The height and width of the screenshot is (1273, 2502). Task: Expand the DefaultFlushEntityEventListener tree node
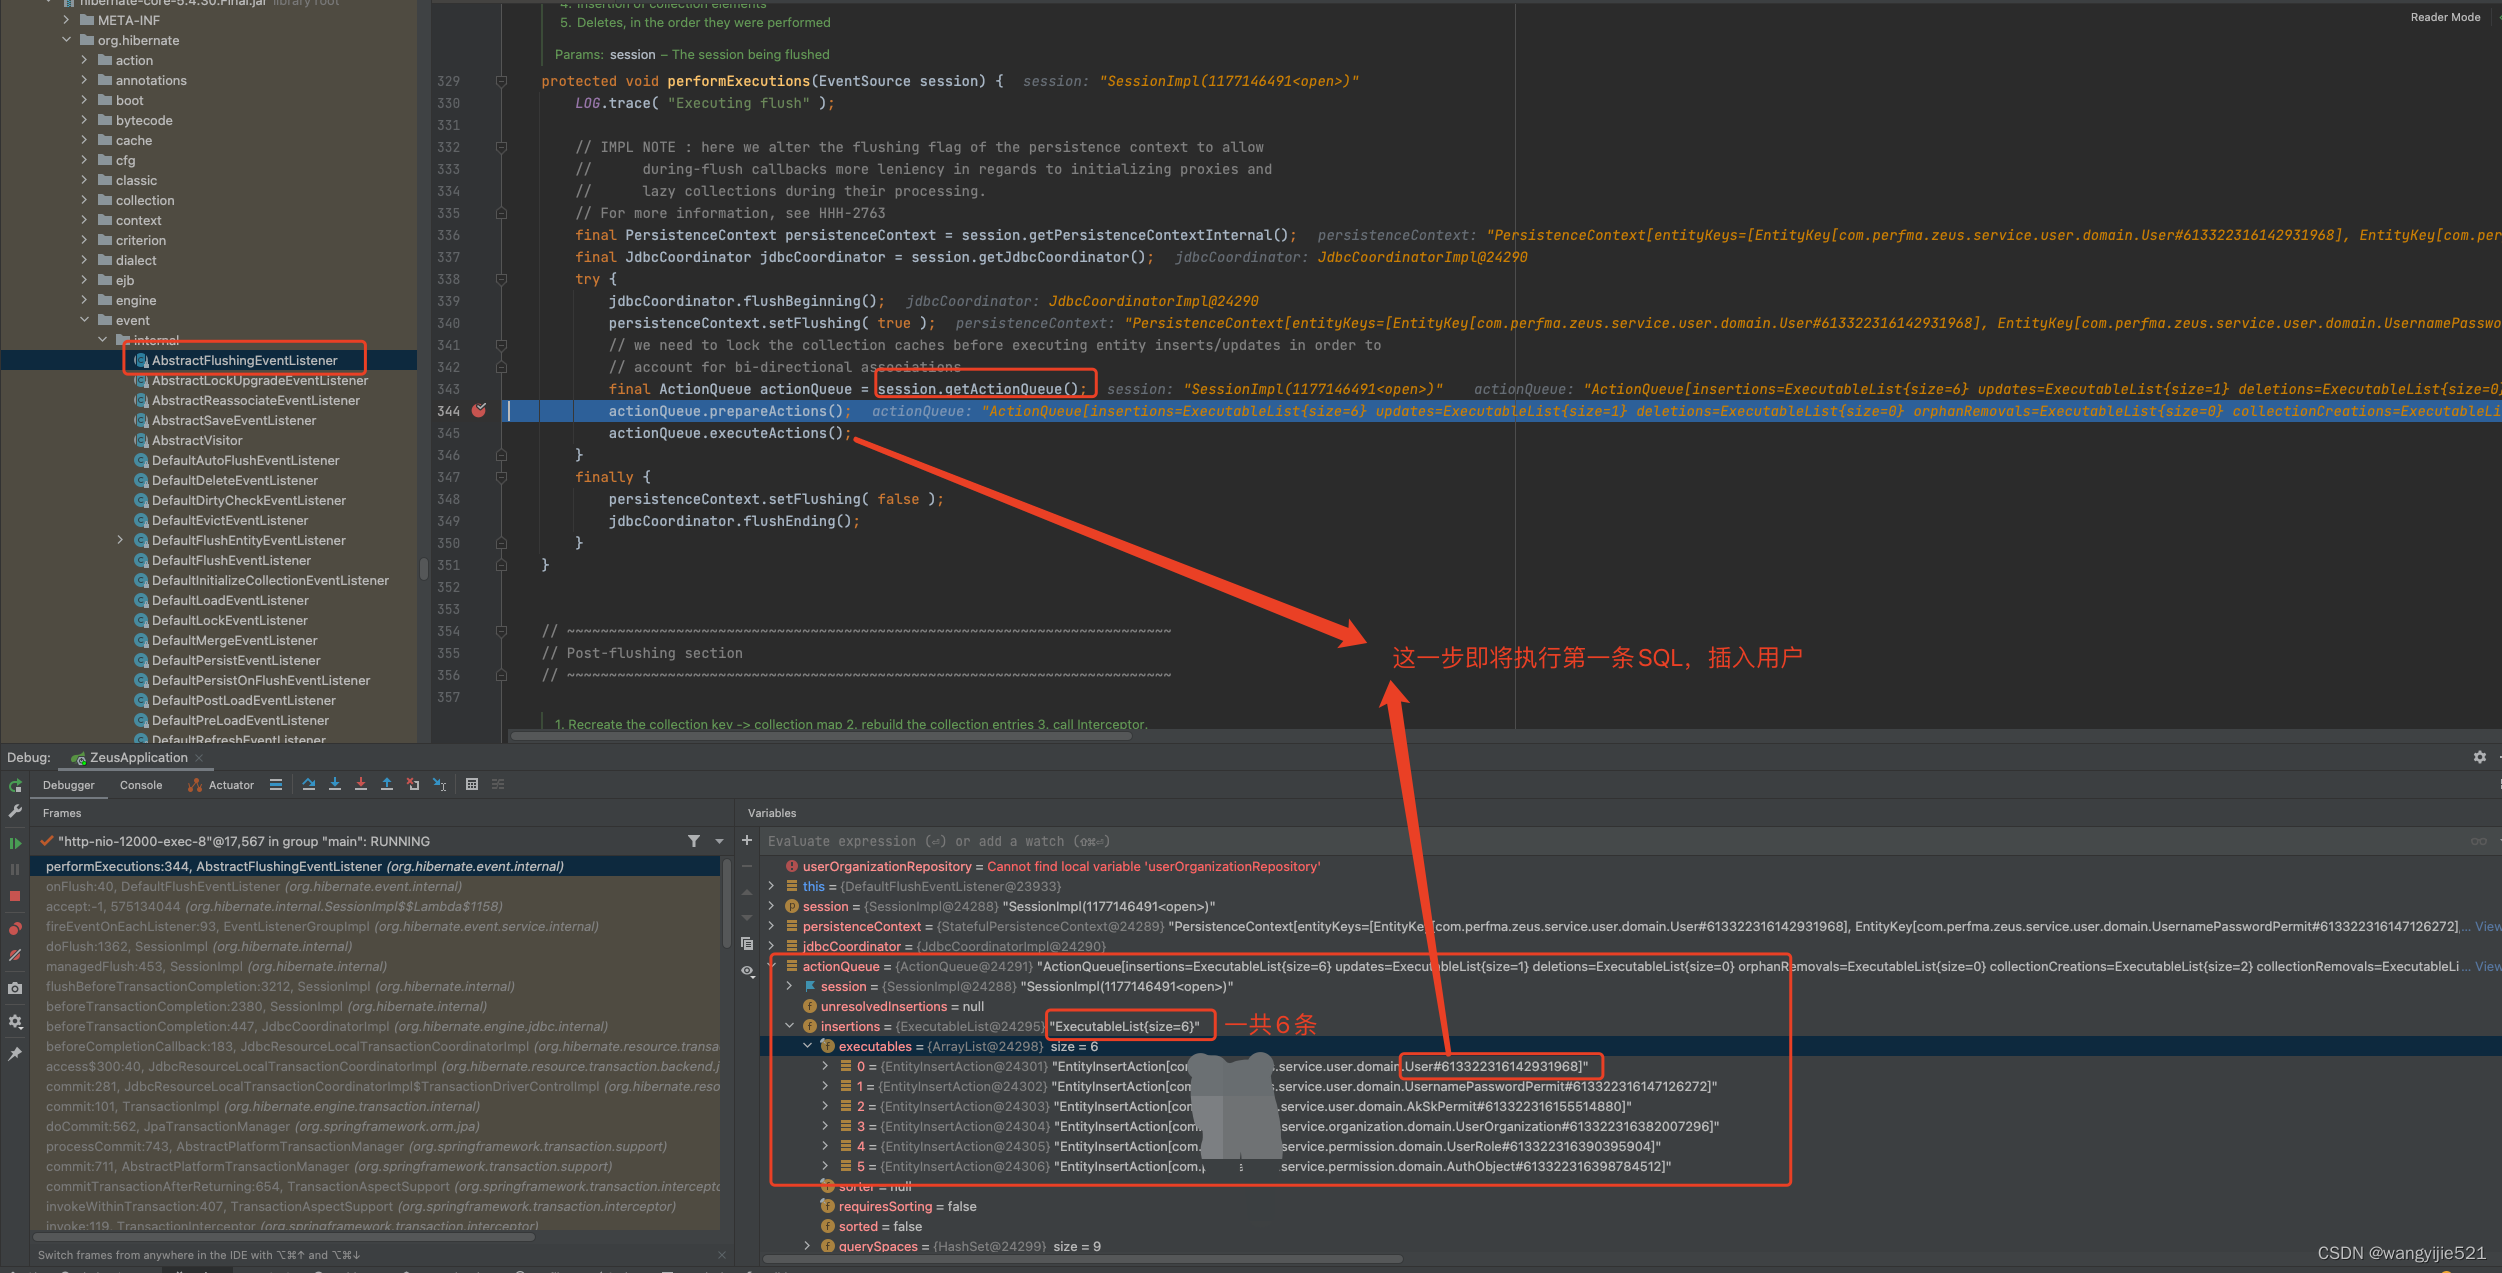(x=121, y=540)
